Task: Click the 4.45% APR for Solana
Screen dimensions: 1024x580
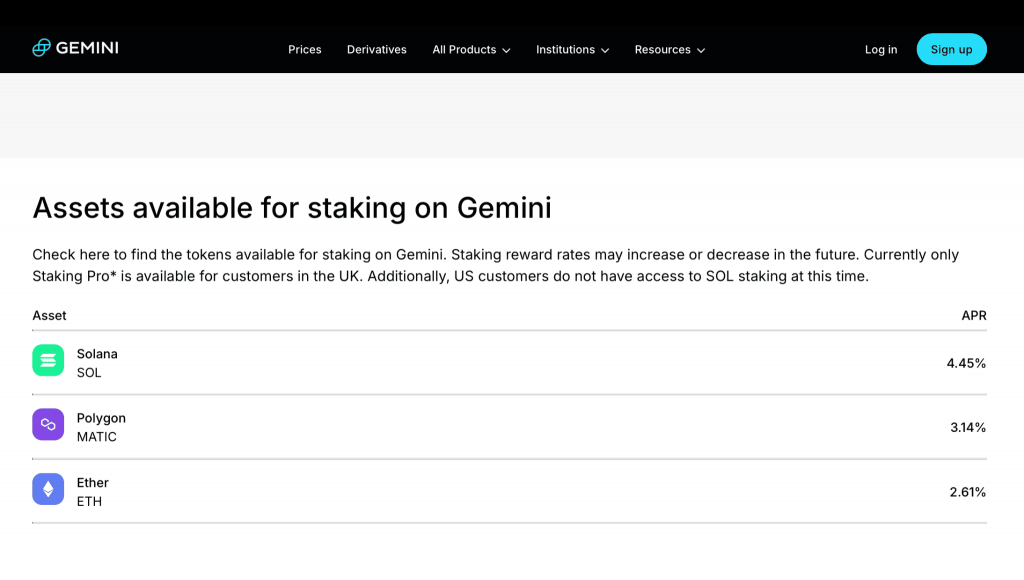Action: coord(967,363)
